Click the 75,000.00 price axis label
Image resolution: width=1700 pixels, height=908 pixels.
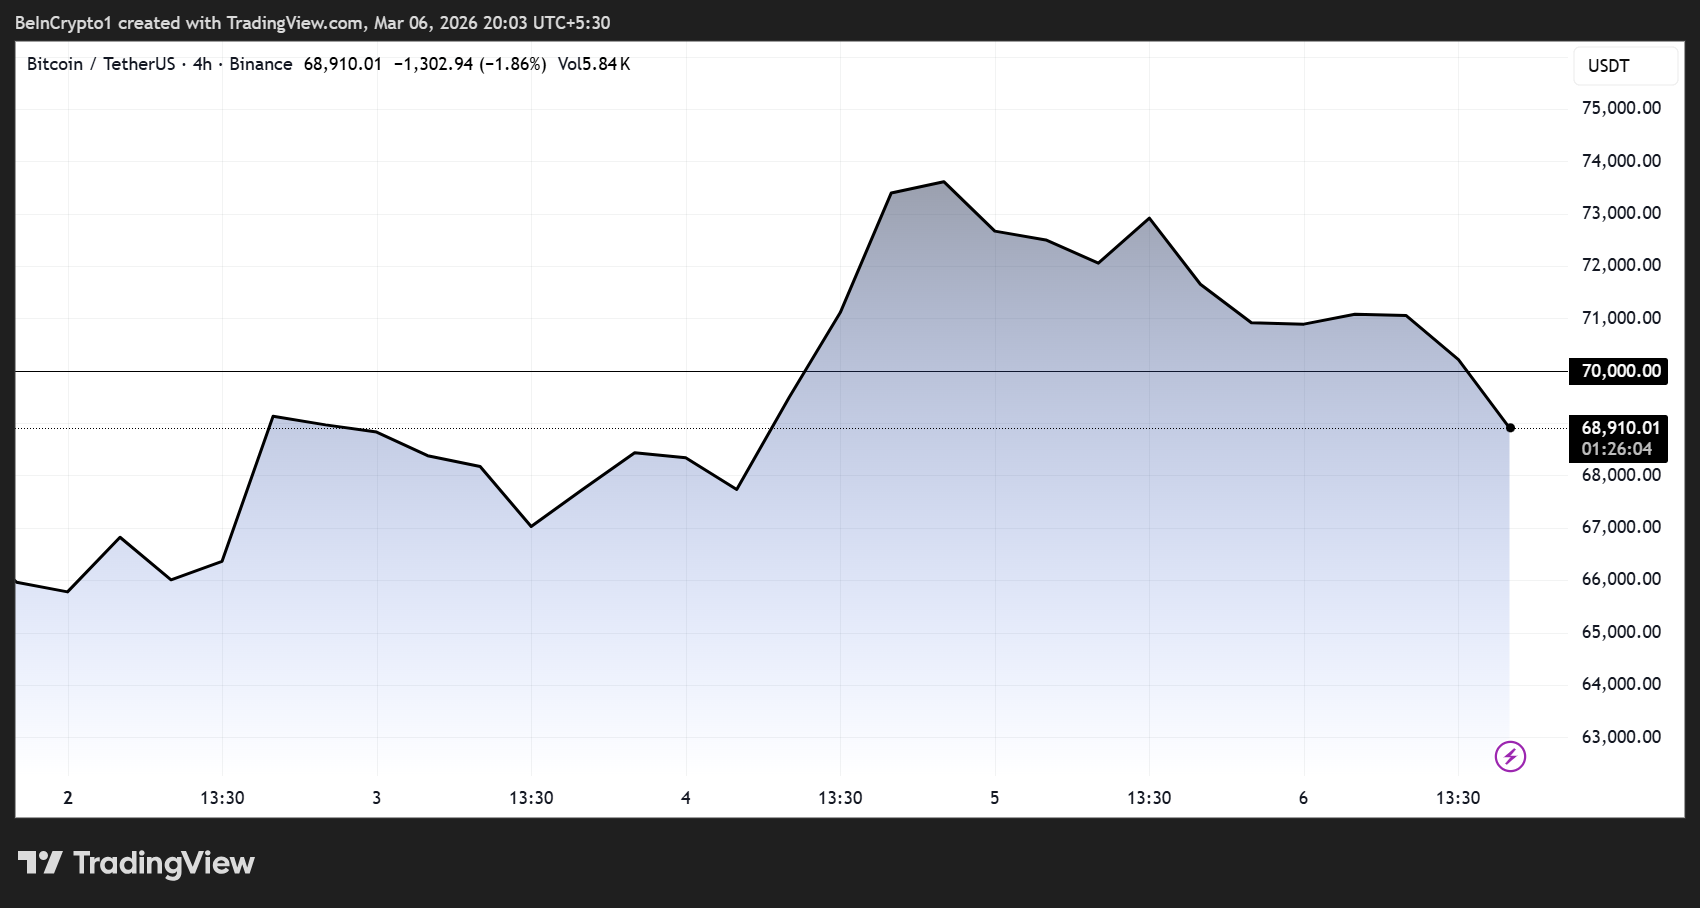(1621, 108)
